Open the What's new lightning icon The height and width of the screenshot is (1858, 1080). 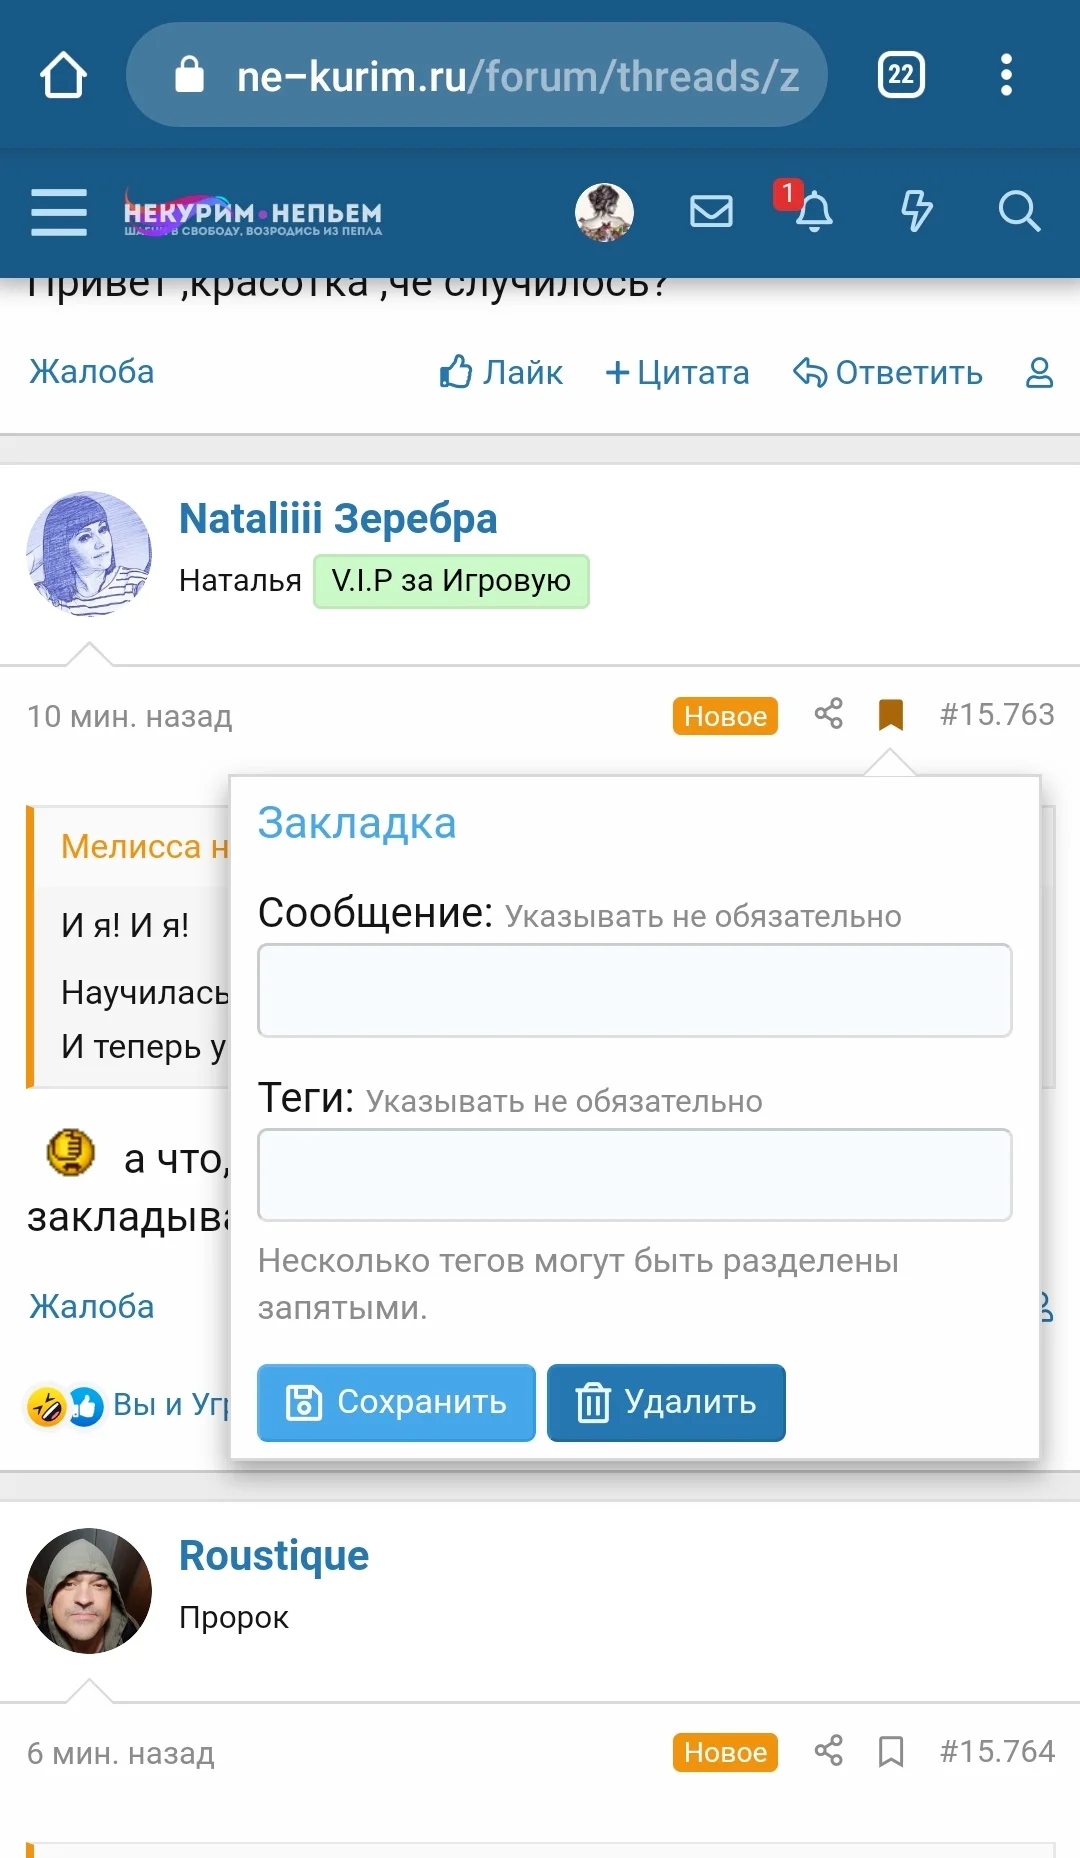click(x=916, y=211)
